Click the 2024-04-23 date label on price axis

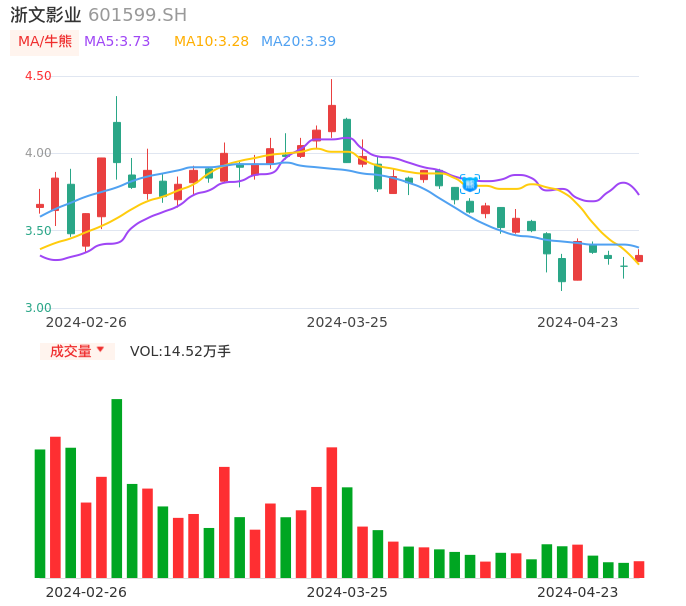[x=577, y=322]
